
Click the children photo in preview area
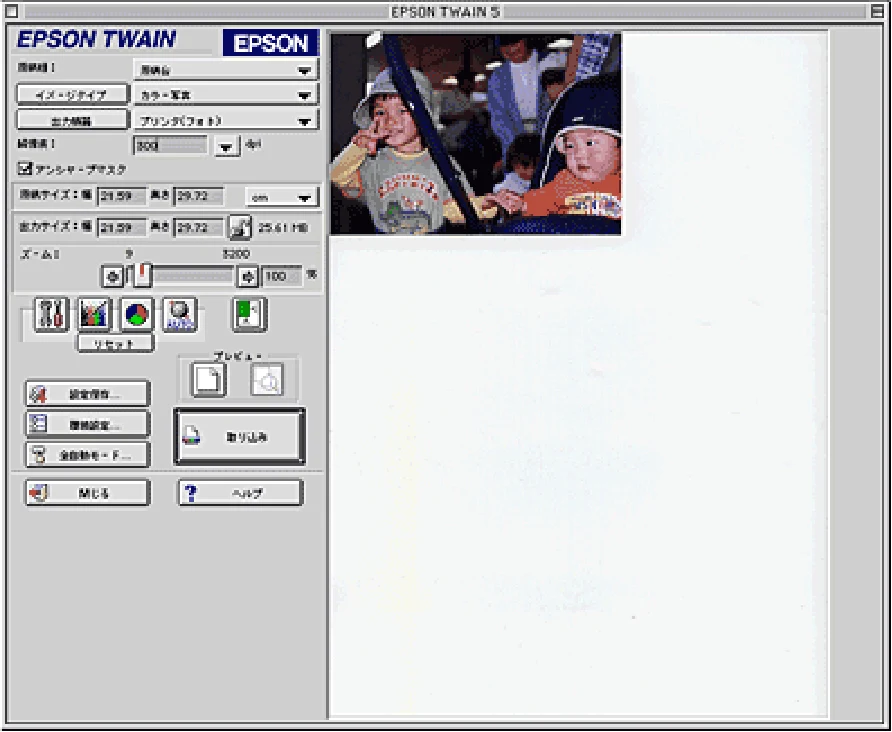[476, 134]
